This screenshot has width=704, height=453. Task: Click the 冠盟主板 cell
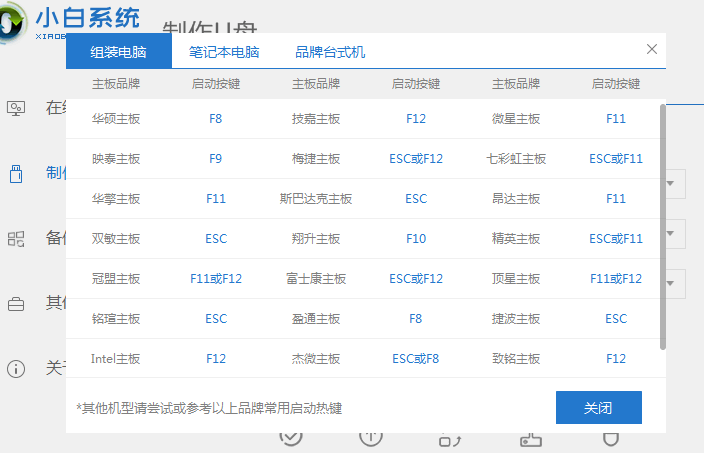coord(116,279)
